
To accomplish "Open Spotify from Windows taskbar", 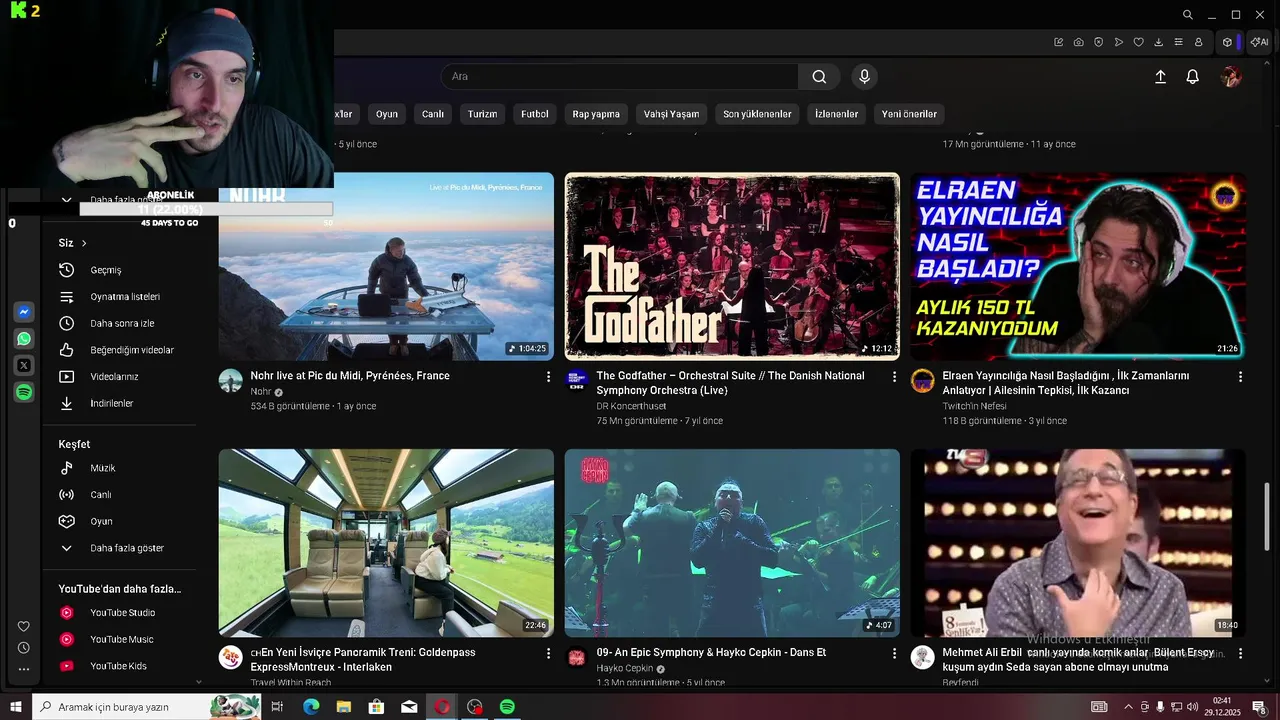I will tap(507, 707).
